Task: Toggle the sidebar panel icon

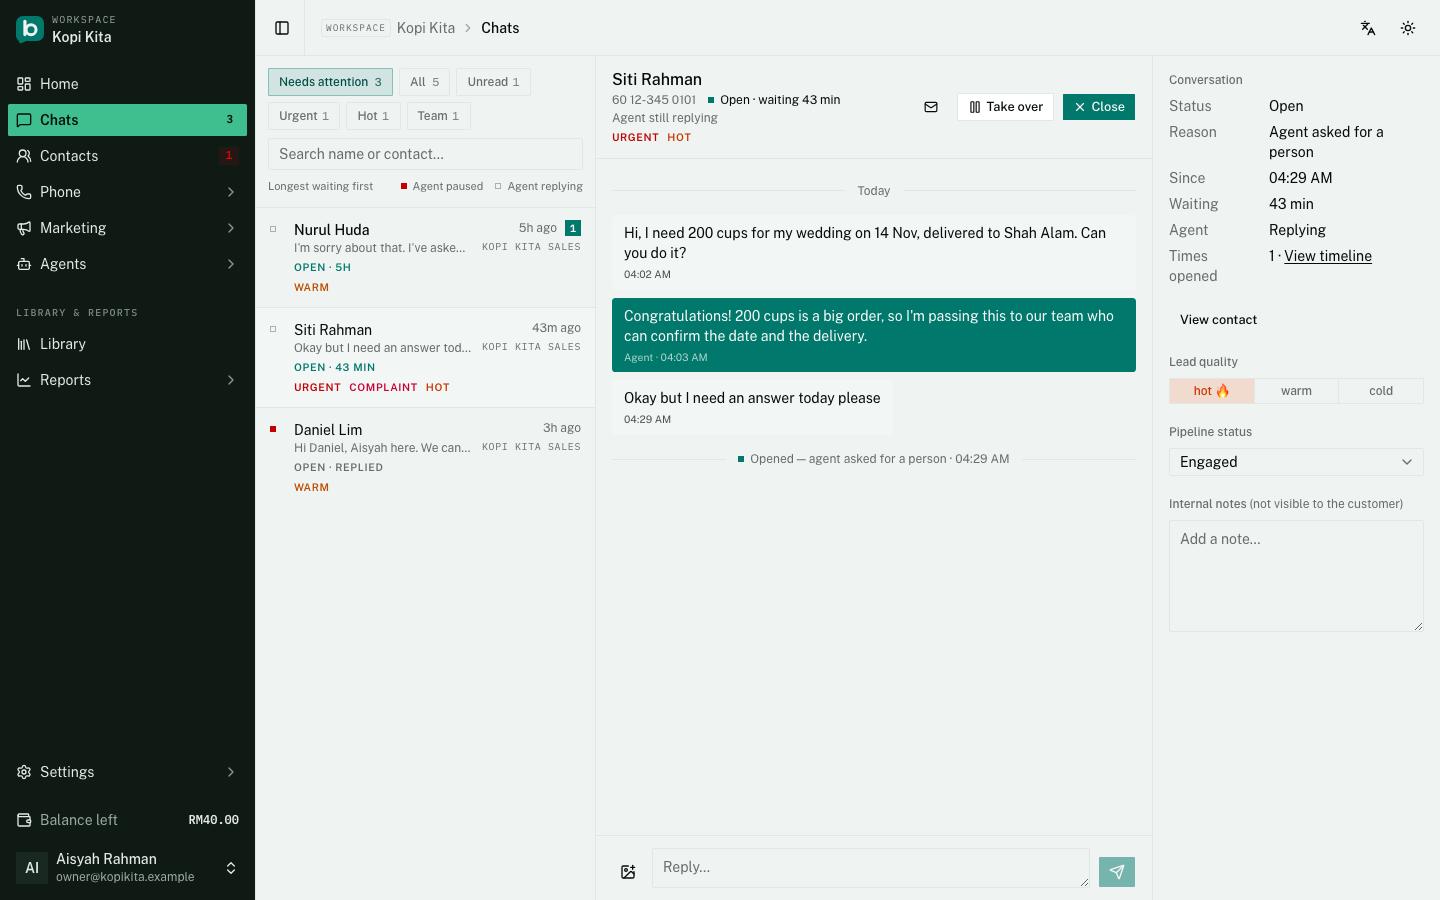Action: pyautogui.click(x=282, y=28)
